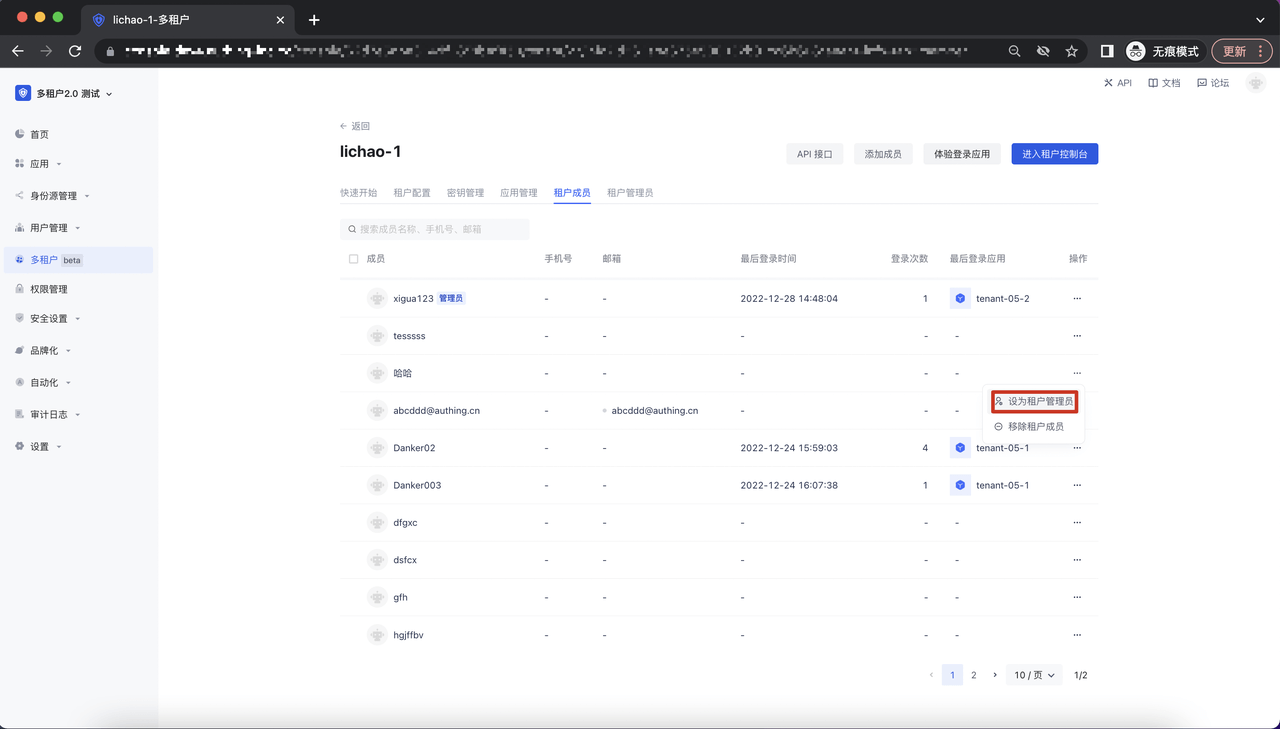Toggle the select-all members checkbox

pyautogui.click(x=353, y=259)
